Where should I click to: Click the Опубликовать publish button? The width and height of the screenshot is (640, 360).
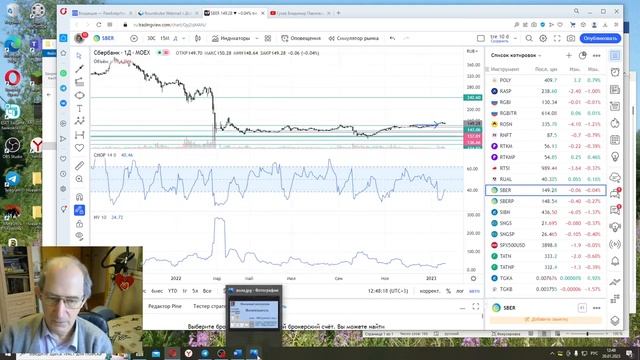(600, 38)
